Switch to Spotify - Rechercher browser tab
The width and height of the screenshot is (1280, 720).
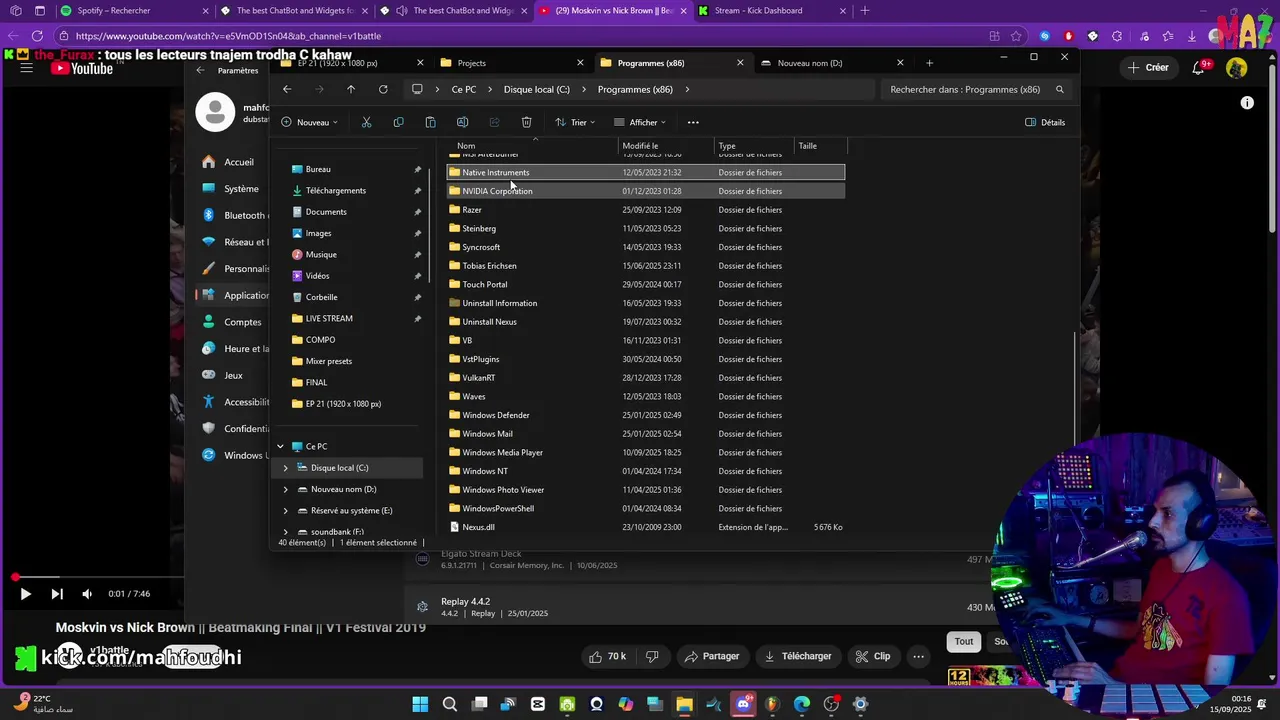(x=135, y=11)
